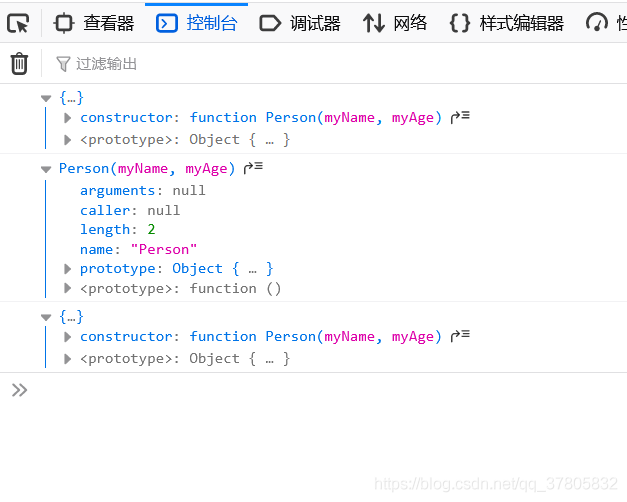Focus the 过滤输出 filter input

click(x=340, y=64)
